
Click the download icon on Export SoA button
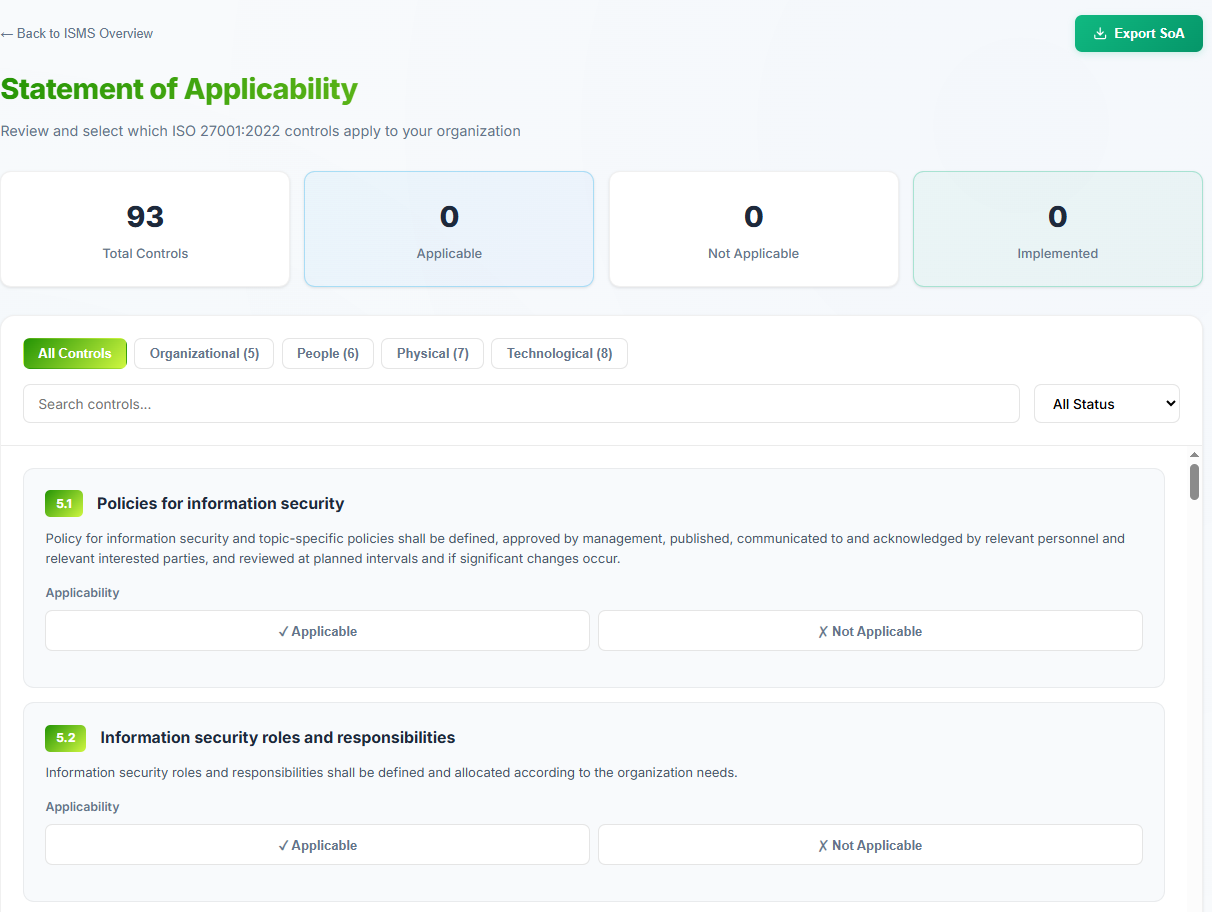coord(1101,33)
